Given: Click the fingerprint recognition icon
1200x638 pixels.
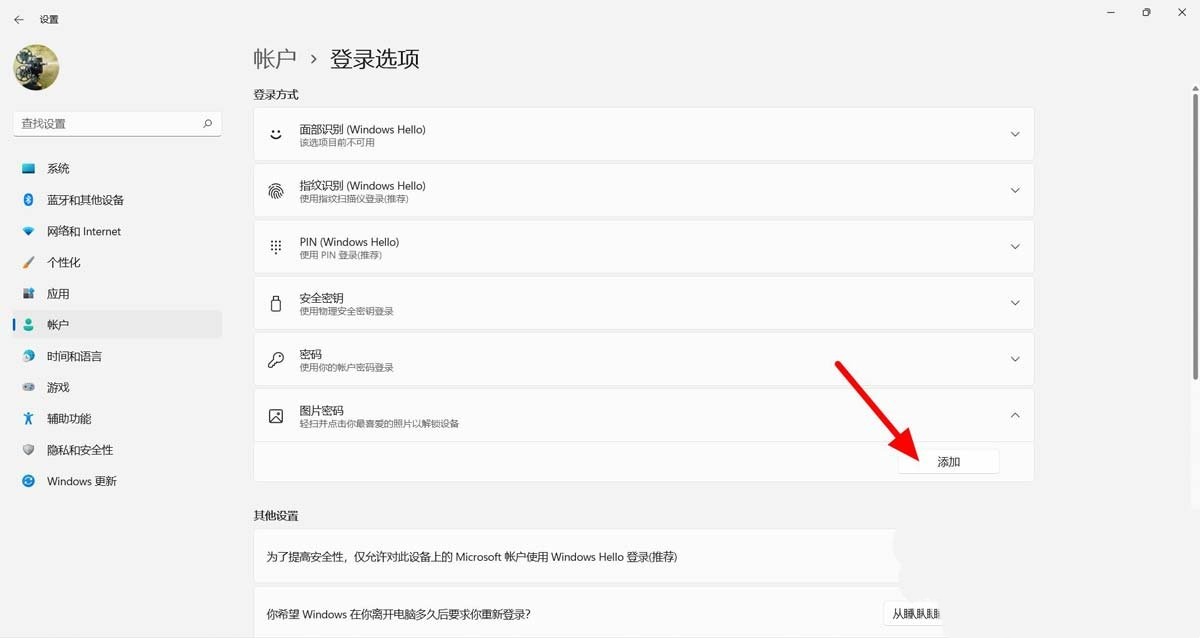Looking at the screenshot, I should click(x=275, y=190).
